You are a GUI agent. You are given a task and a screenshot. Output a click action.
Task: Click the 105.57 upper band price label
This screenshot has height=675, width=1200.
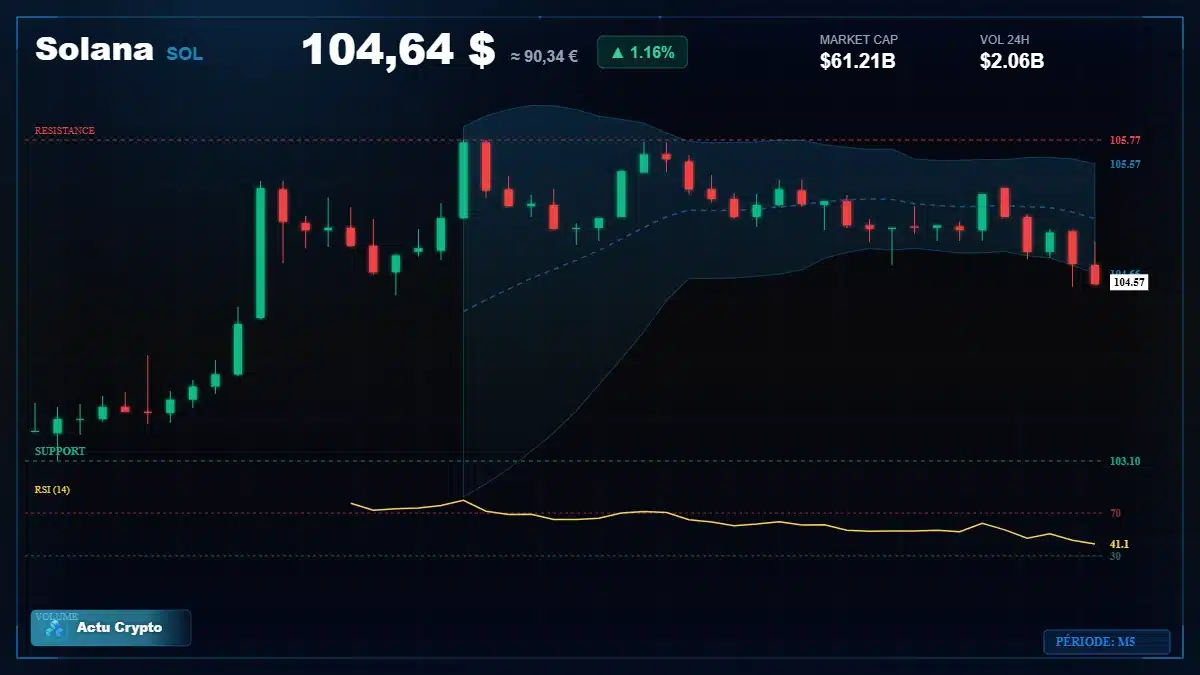pyautogui.click(x=1125, y=164)
